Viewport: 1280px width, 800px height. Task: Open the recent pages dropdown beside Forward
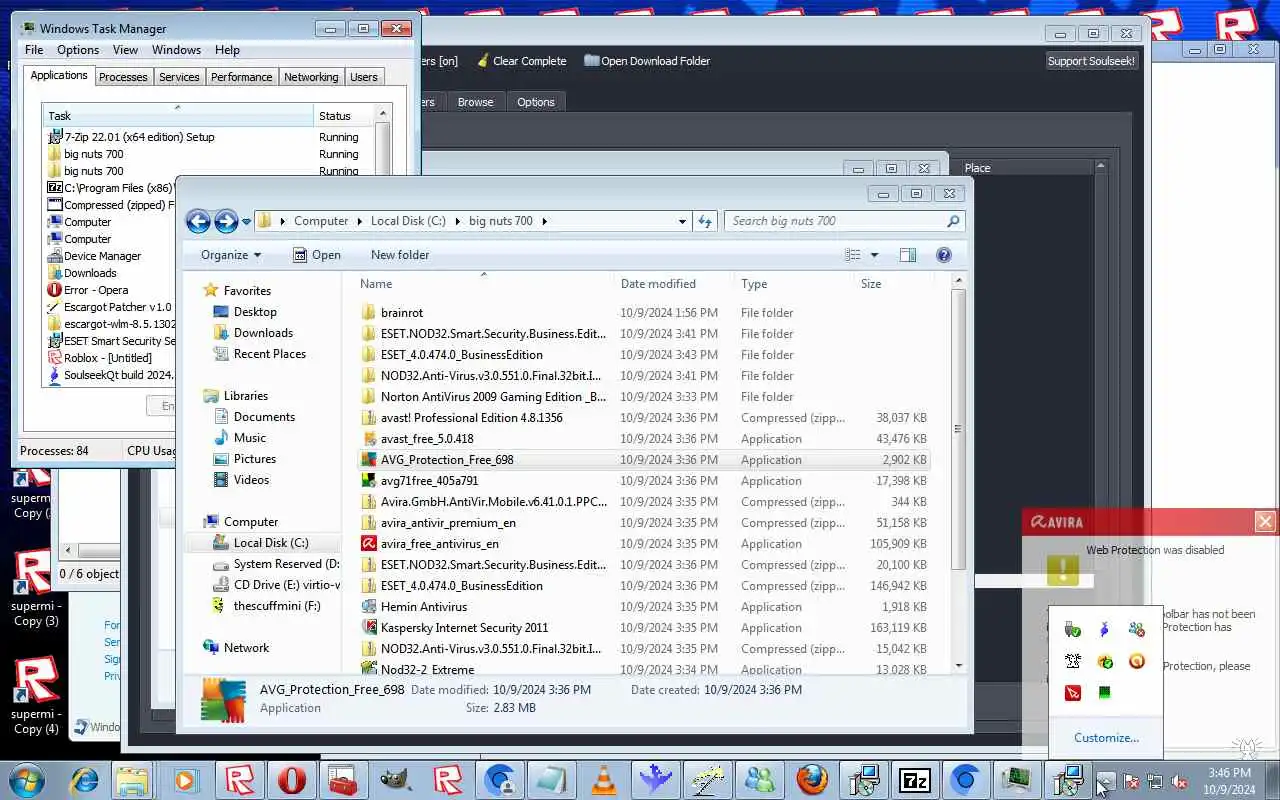pyautogui.click(x=246, y=222)
